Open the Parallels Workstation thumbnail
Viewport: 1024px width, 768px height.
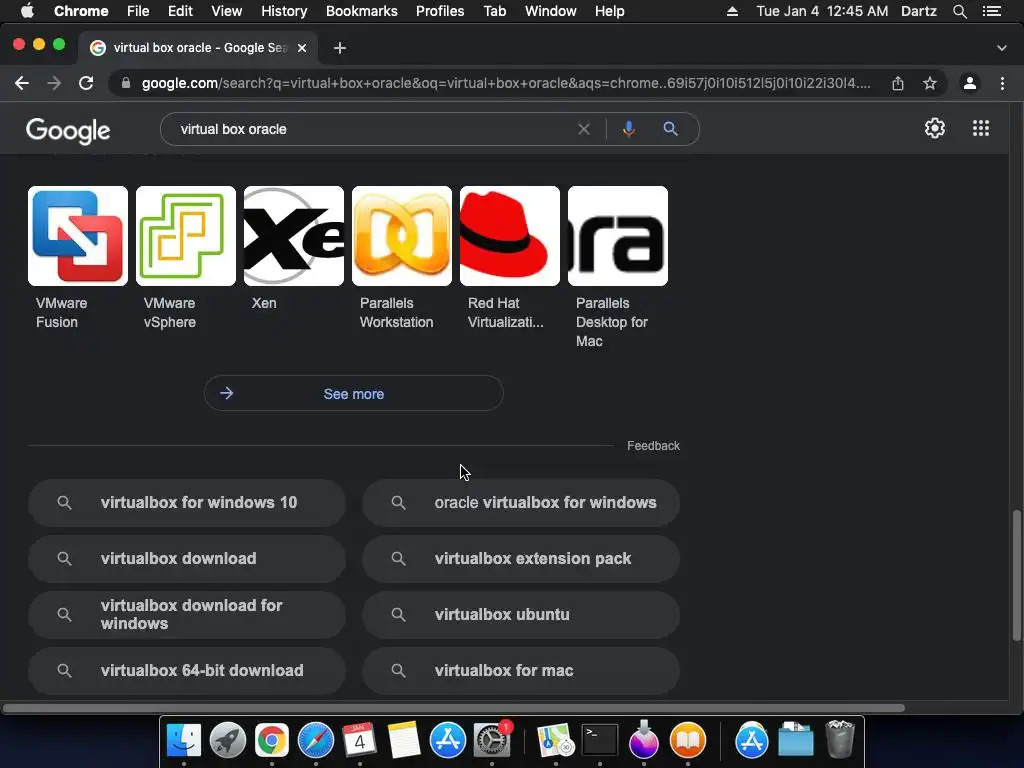tap(402, 236)
